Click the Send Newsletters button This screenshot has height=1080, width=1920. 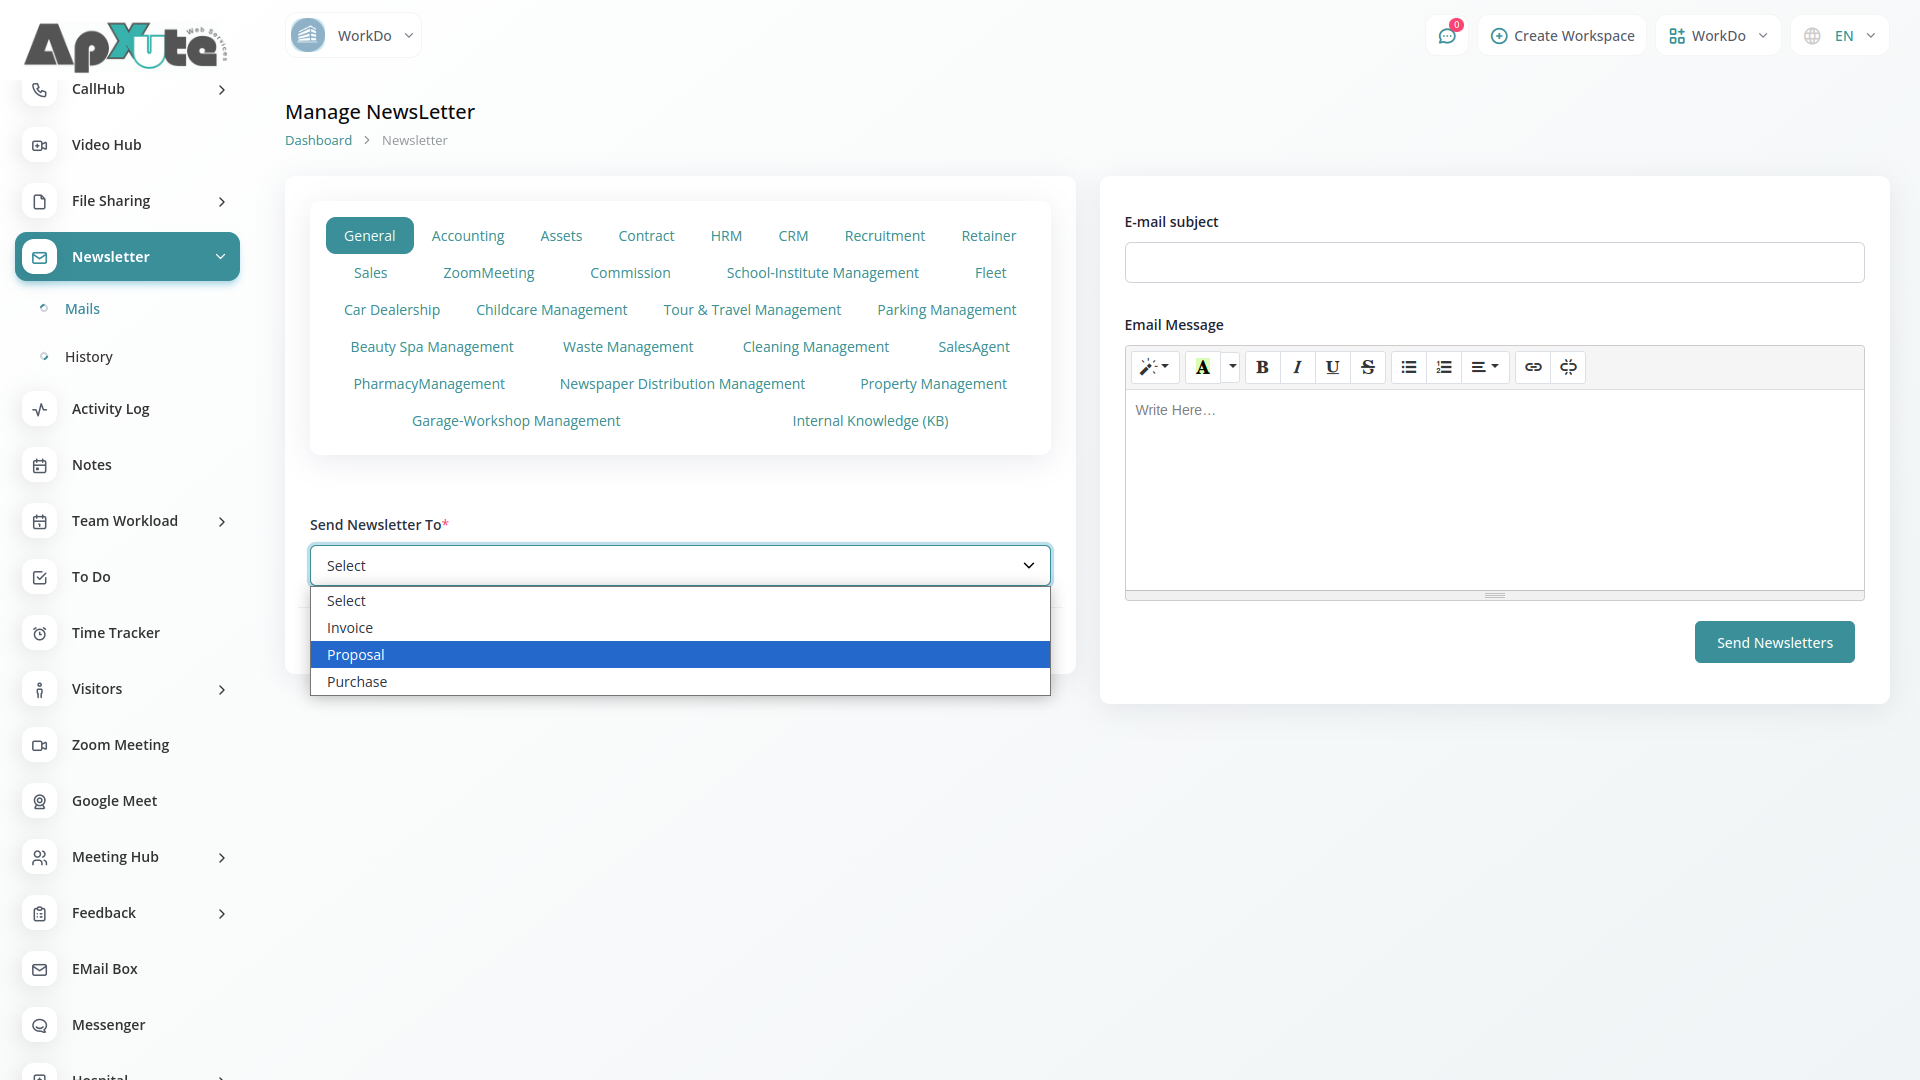1774,642
